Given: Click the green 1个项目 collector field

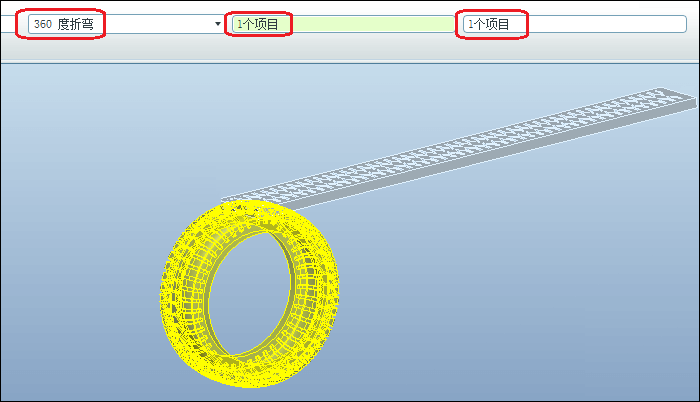Looking at the screenshot, I should tap(343, 24).
